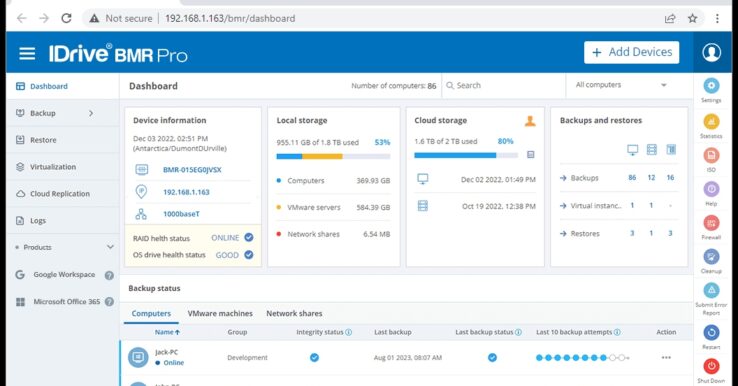
Task: Click the Restart icon
Action: click(711, 333)
